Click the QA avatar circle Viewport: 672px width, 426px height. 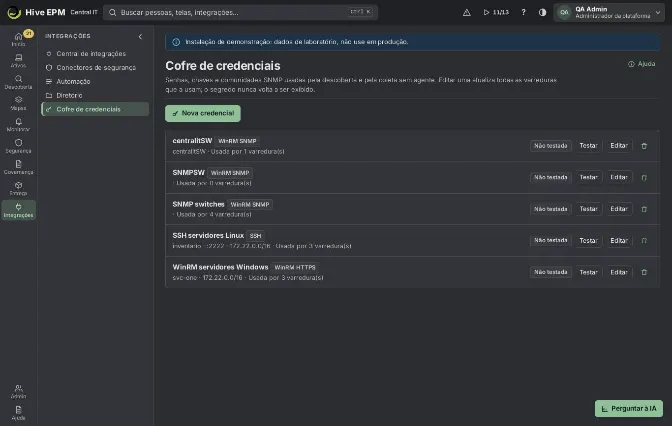point(564,12)
